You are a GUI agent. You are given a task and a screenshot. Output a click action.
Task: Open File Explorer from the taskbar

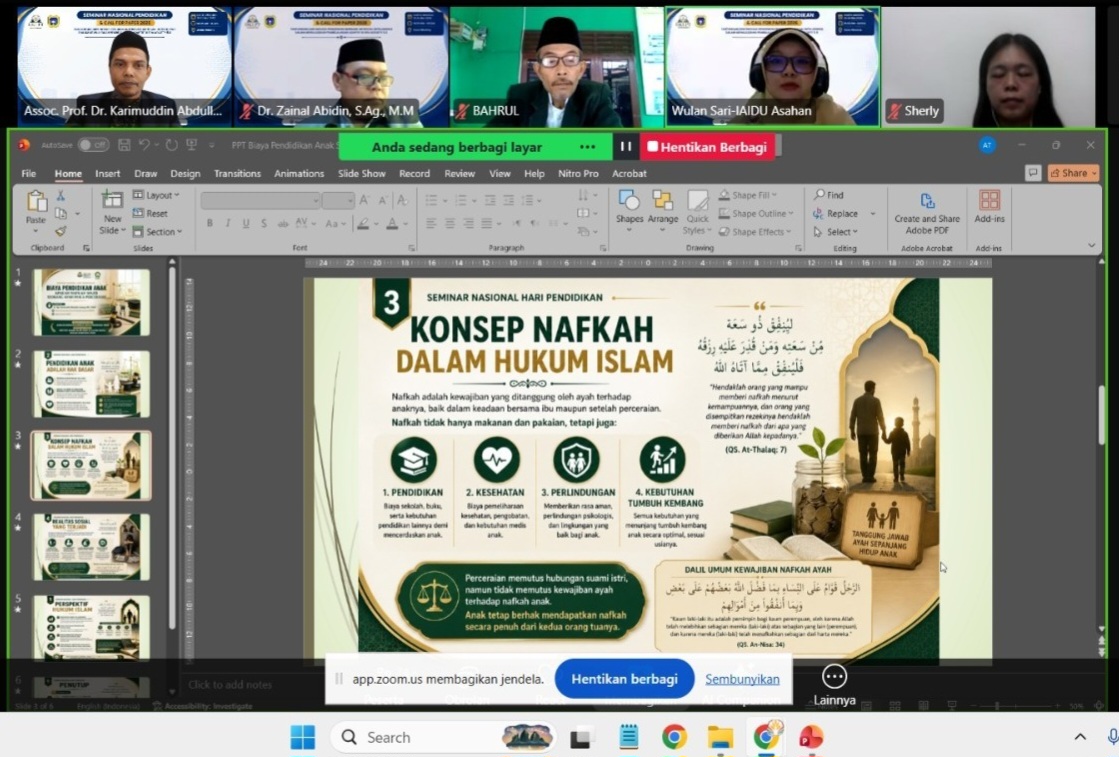[720, 737]
